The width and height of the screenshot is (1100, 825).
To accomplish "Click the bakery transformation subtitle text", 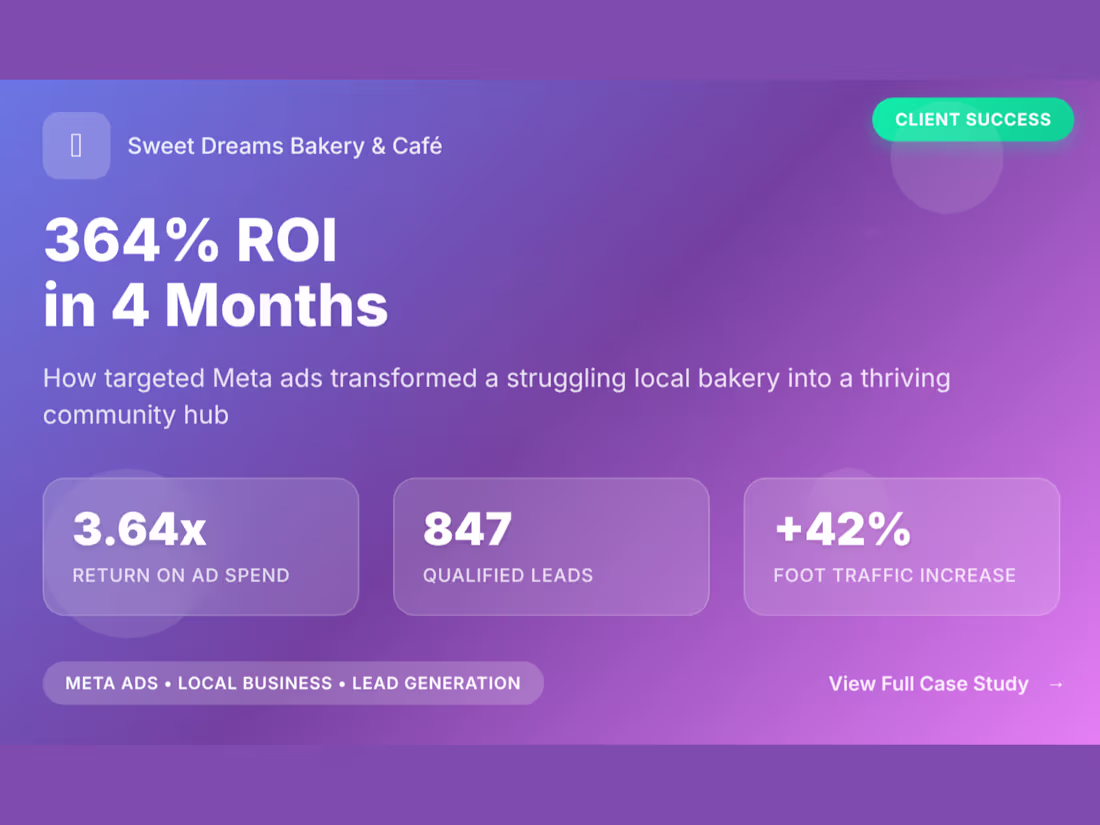I will pos(496,396).
